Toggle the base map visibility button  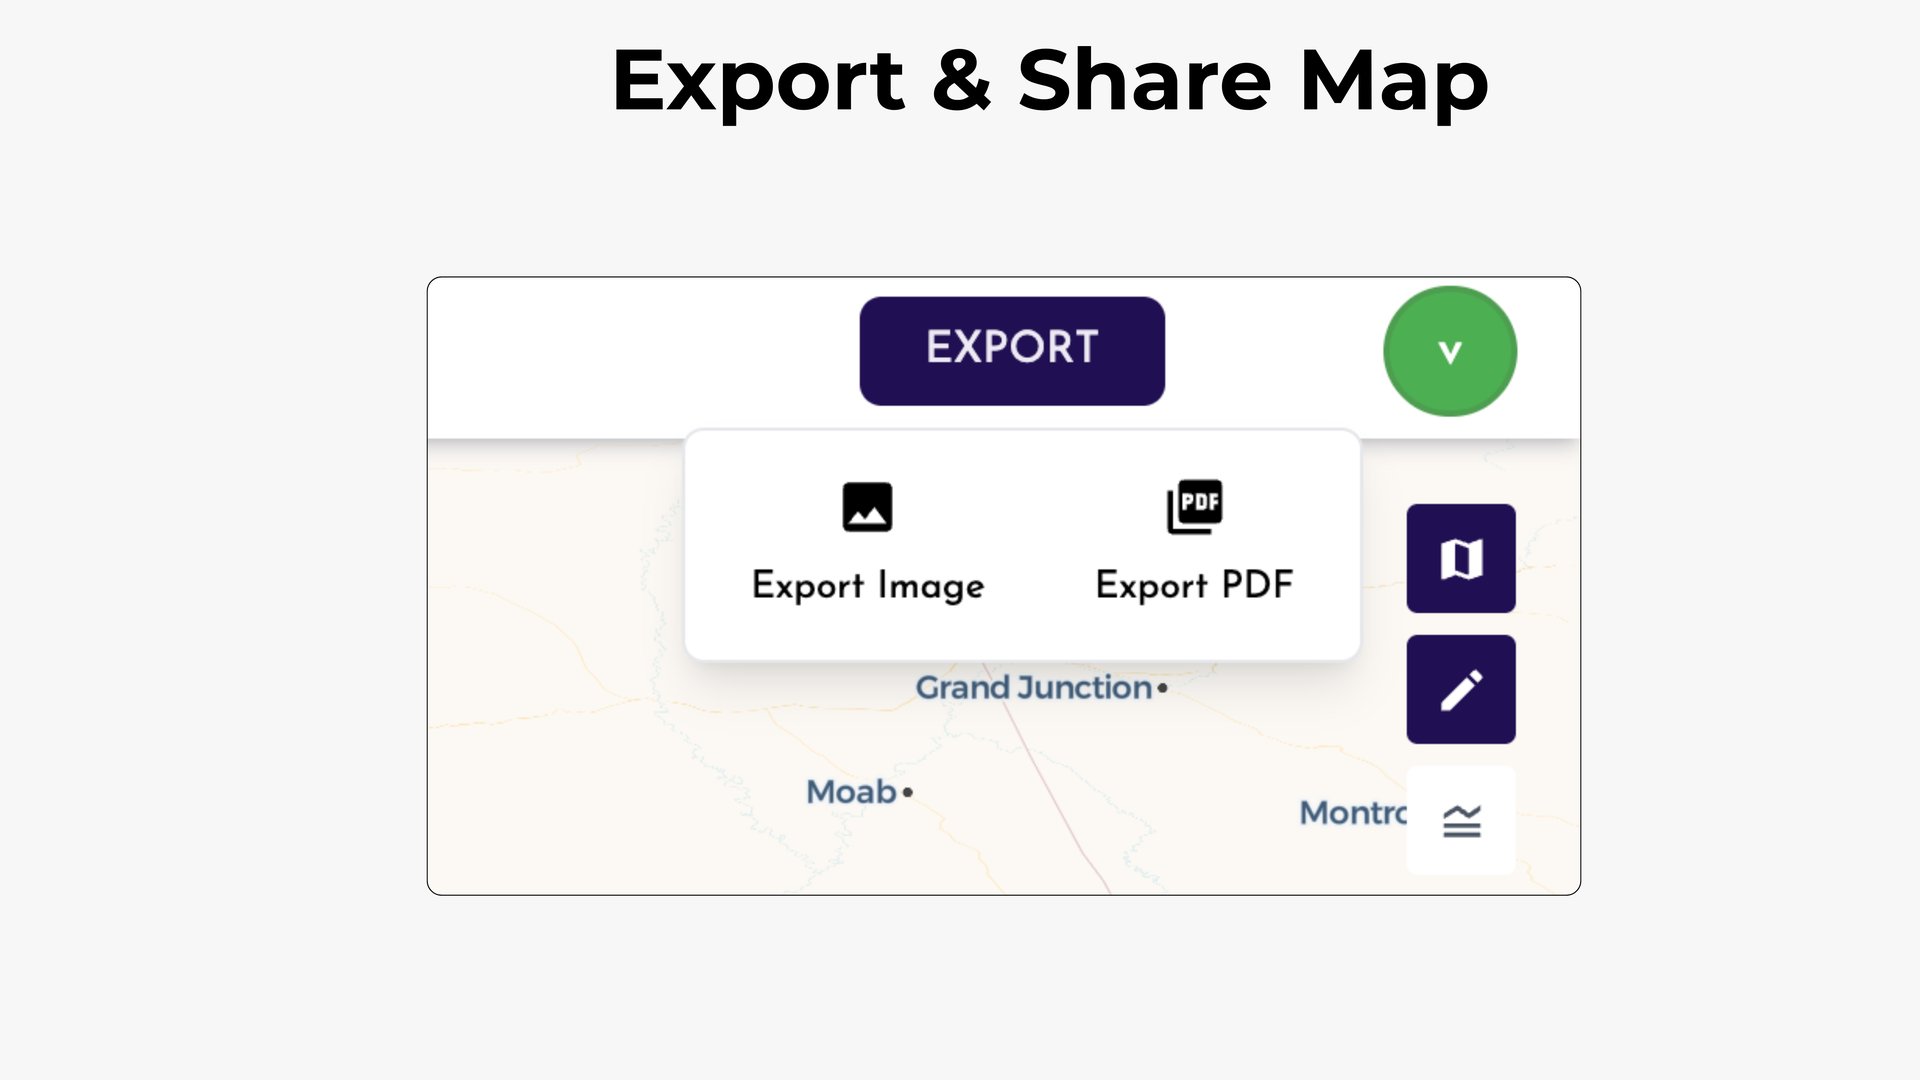[x=1460, y=558]
